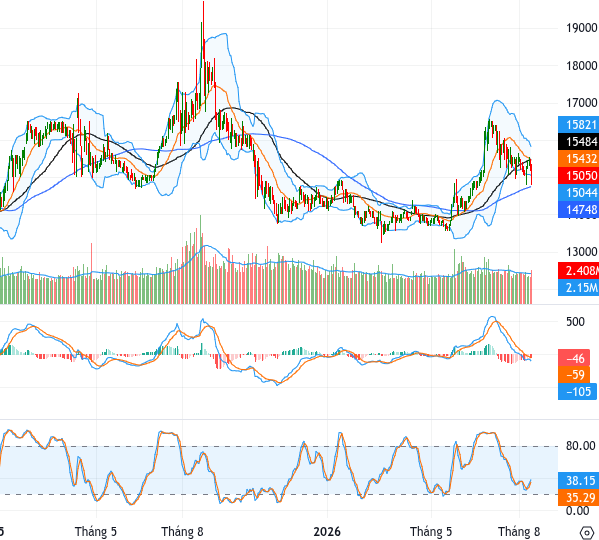The height and width of the screenshot is (540, 599).
Task: Click the 500 level on MACD scale
Action: tap(575, 322)
